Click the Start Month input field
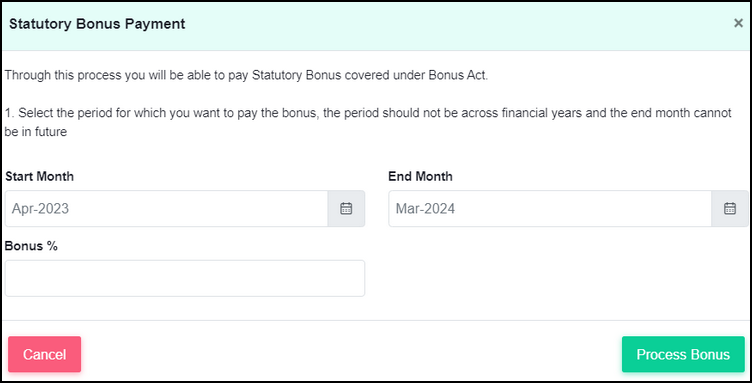752x383 pixels. point(166,209)
